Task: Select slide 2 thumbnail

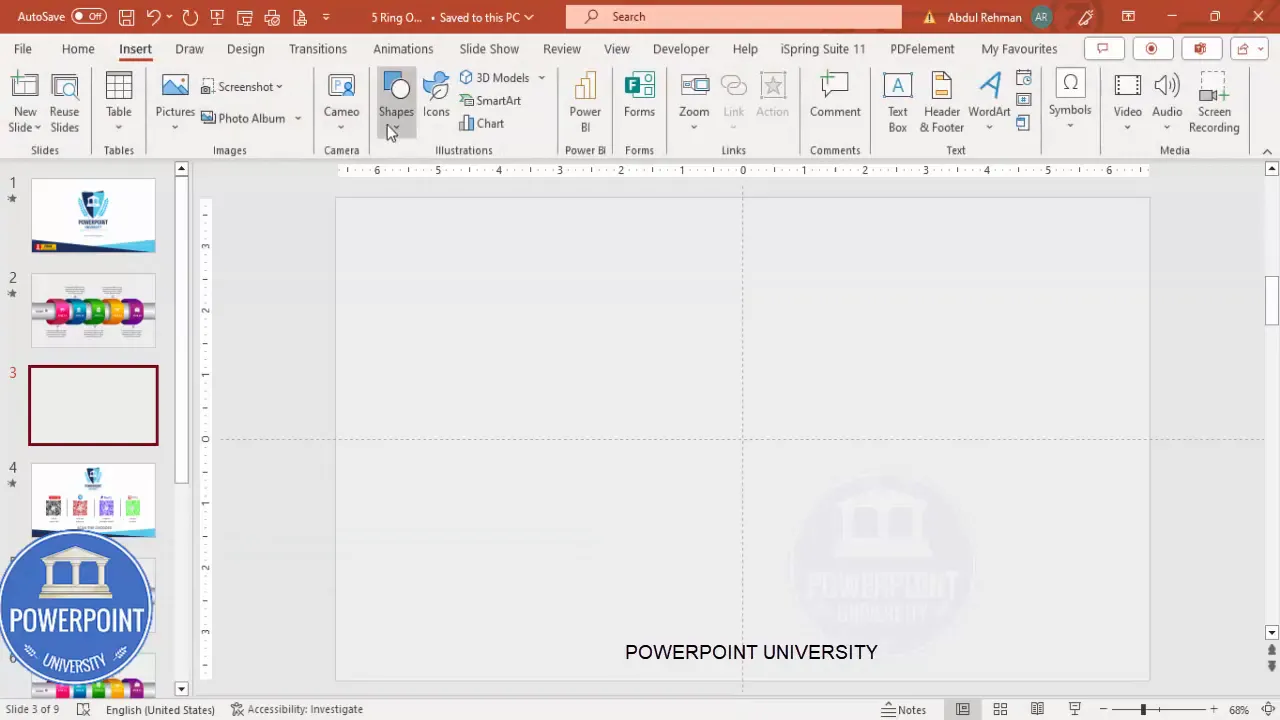Action: click(93, 311)
